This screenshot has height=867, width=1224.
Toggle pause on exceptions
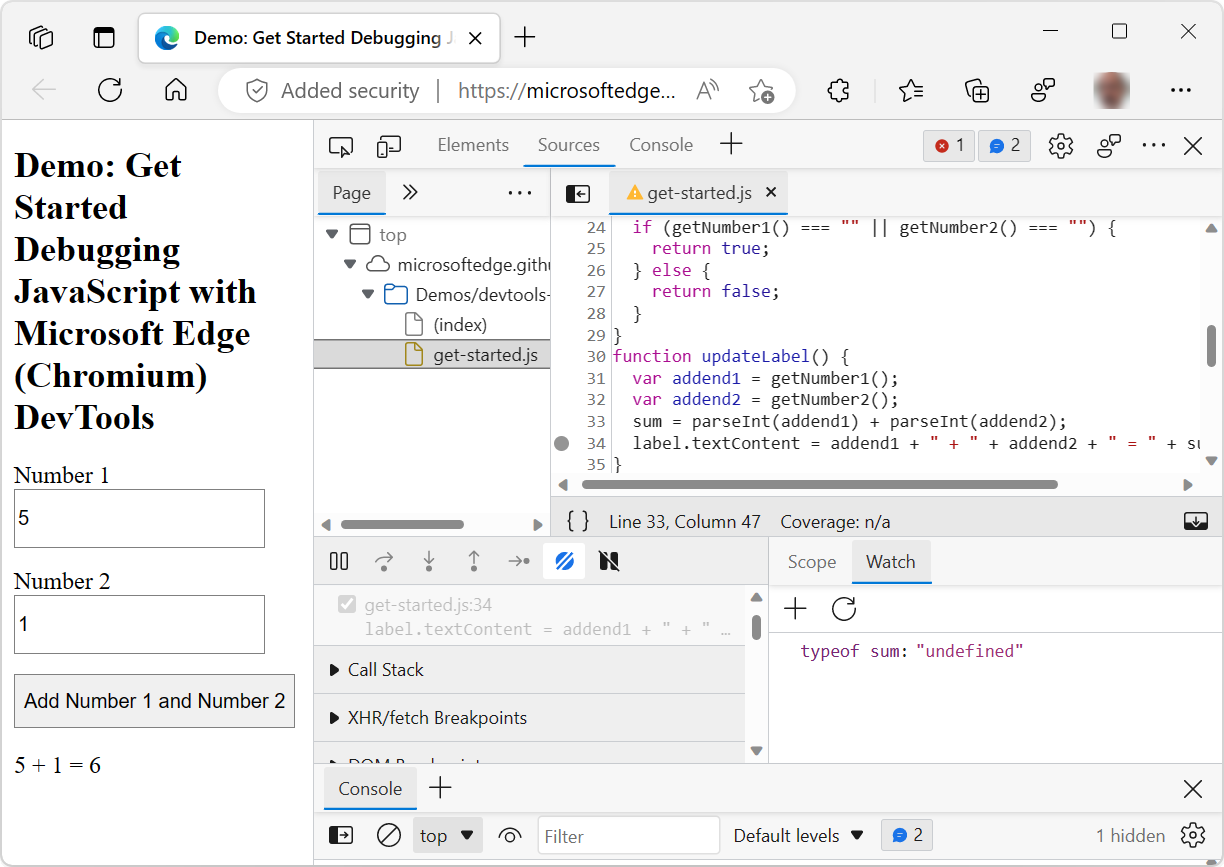609,561
